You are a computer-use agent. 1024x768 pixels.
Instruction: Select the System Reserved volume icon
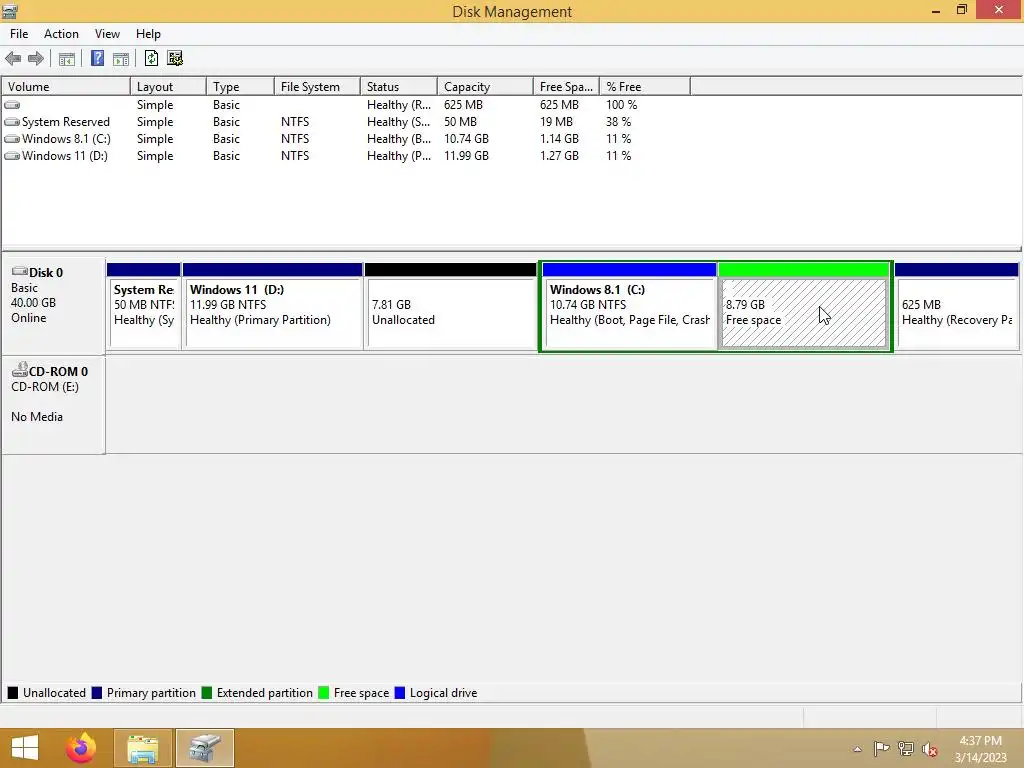point(12,121)
